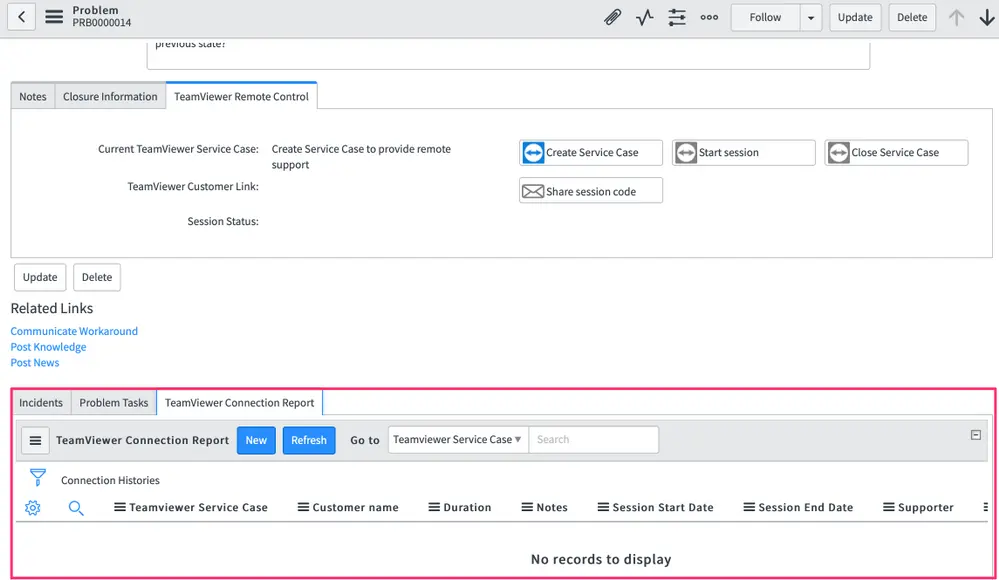The height and width of the screenshot is (580, 999).
Task: Open the Post News link
Action: click(34, 363)
